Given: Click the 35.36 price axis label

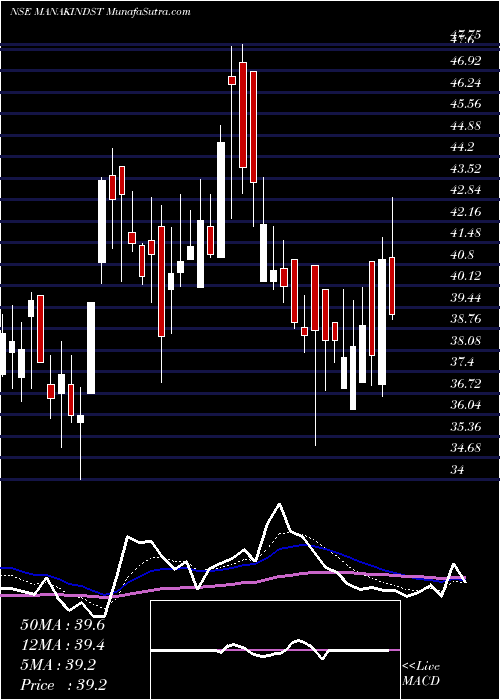Looking at the screenshot, I should tap(466, 427).
